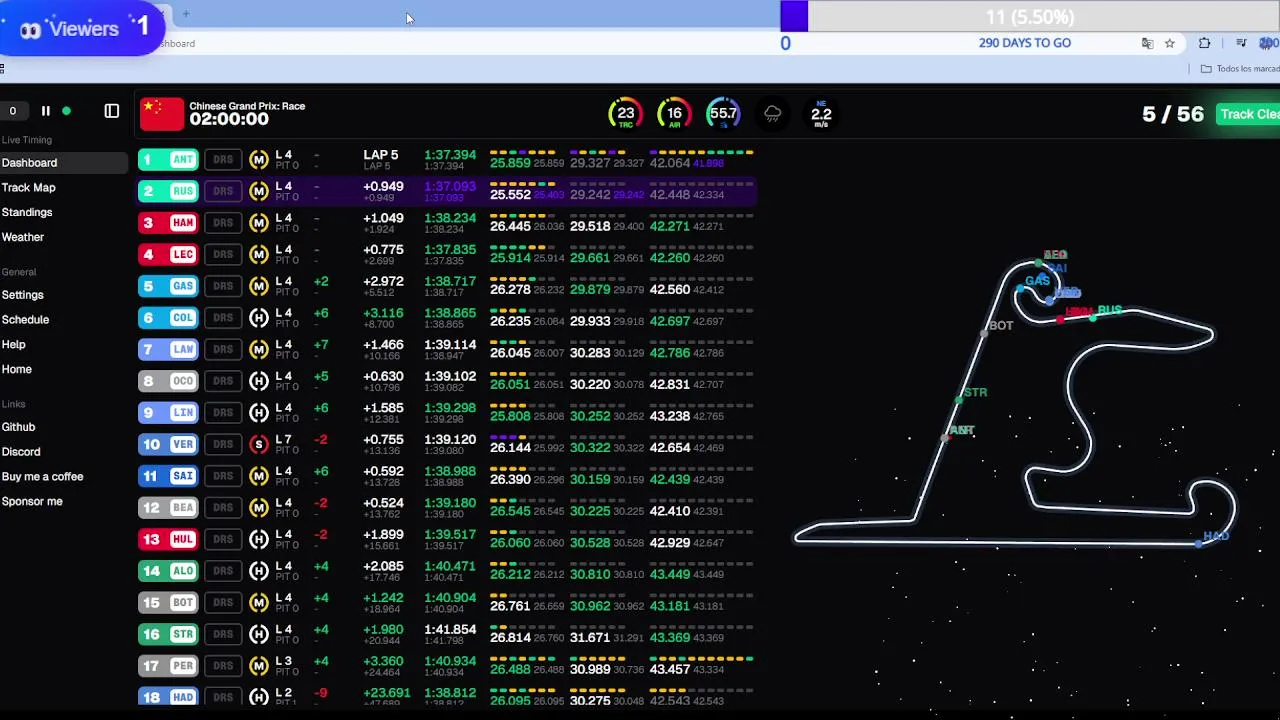This screenshot has width=1280, height=720.
Task: Select driver BEA position badge
Action: point(168,508)
